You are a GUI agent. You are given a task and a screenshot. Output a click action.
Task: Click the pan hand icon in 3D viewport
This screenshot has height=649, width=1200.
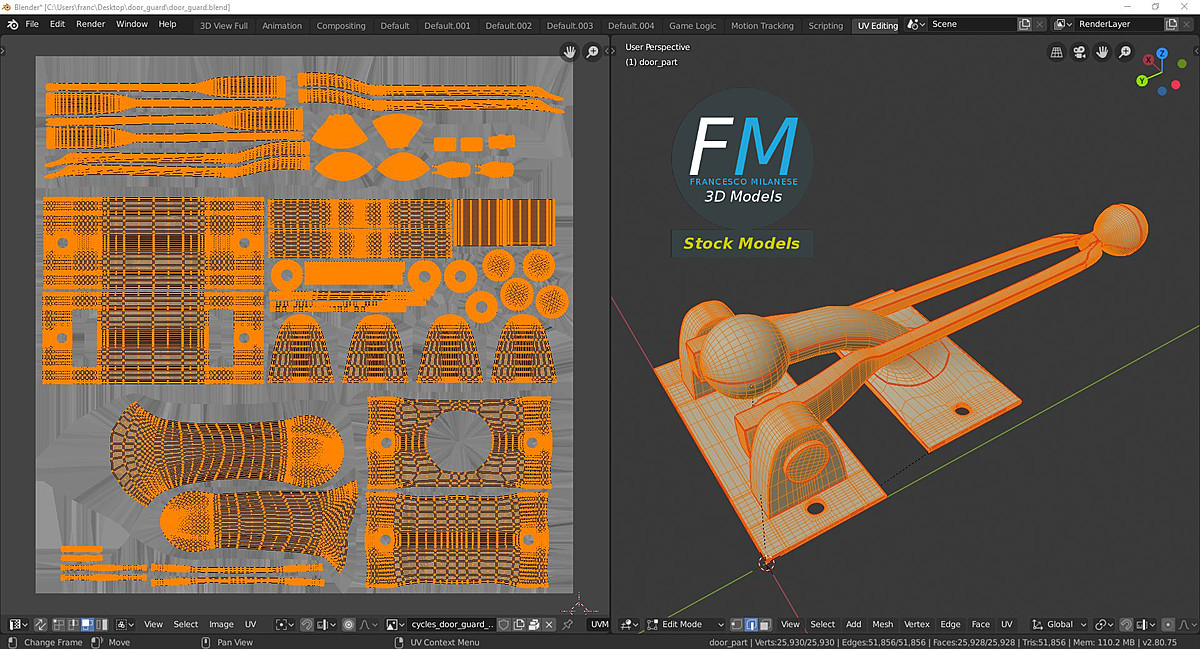pyautogui.click(x=1102, y=52)
